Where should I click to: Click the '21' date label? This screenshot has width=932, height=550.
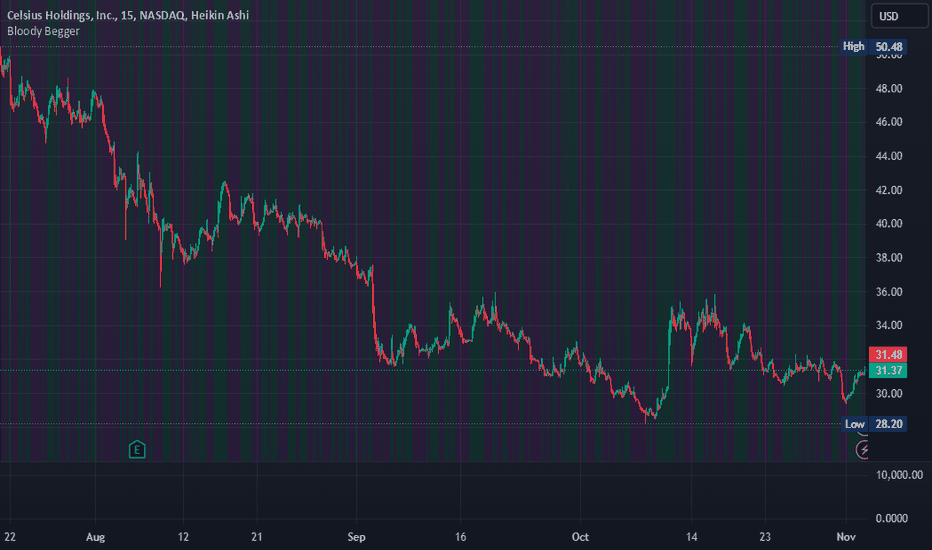click(257, 537)
